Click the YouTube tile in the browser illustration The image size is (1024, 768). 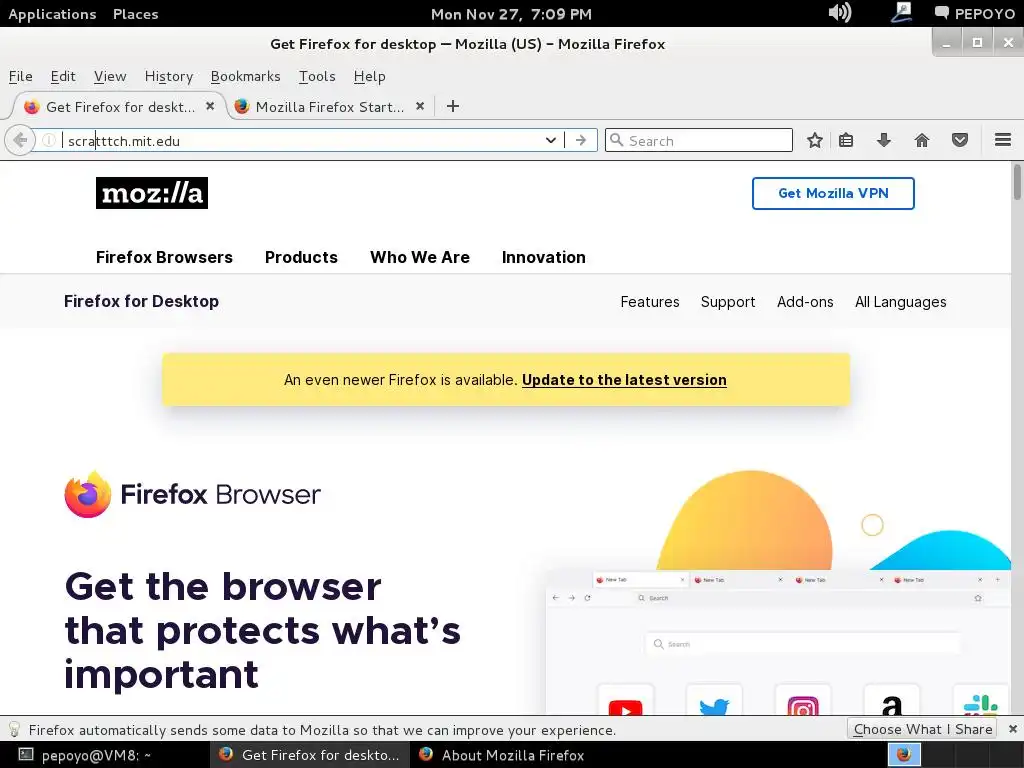pyautogui.click(x=626, y=700)
